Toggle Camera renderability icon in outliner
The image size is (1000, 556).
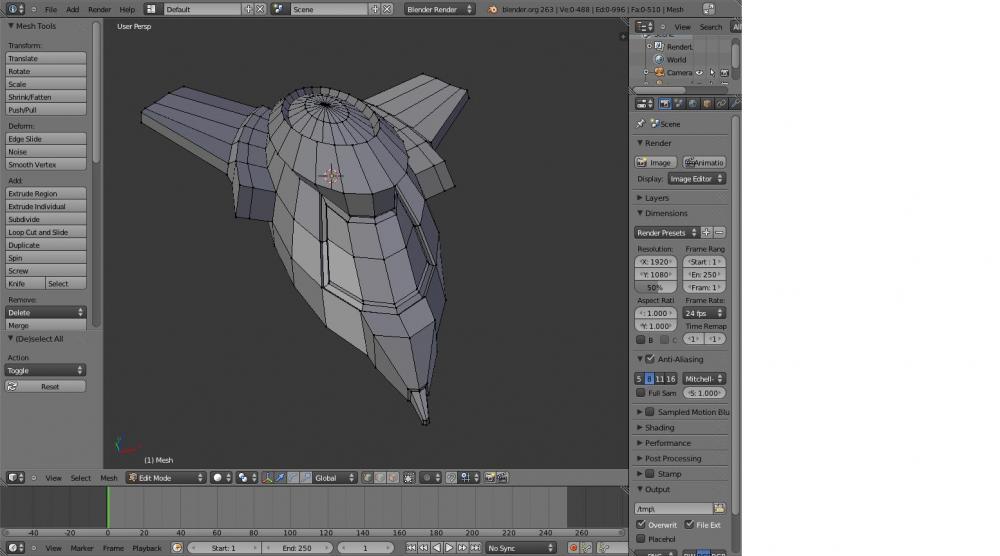pos(724,73)
